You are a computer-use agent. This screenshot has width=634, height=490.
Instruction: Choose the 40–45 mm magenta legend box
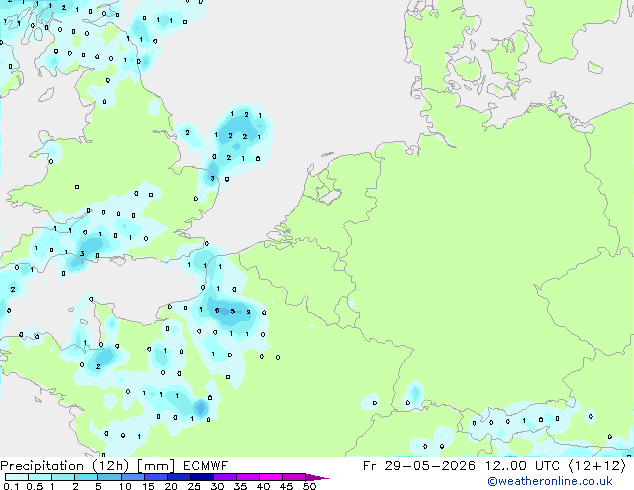pyautogui.click(x=270, y=477)
